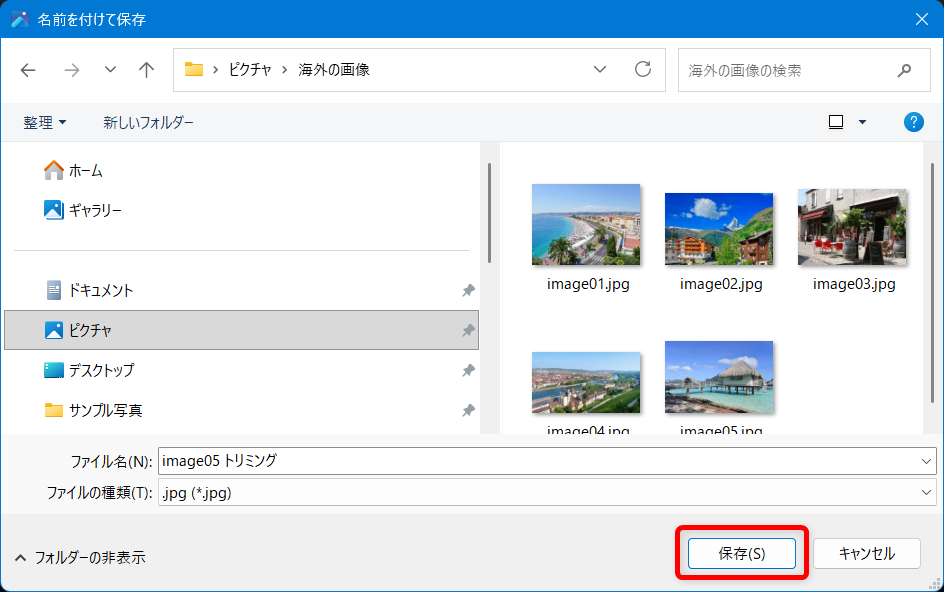Close the 名前を付けて保存 dialog
Screen dimensions: 944x592
click(922, 19)
